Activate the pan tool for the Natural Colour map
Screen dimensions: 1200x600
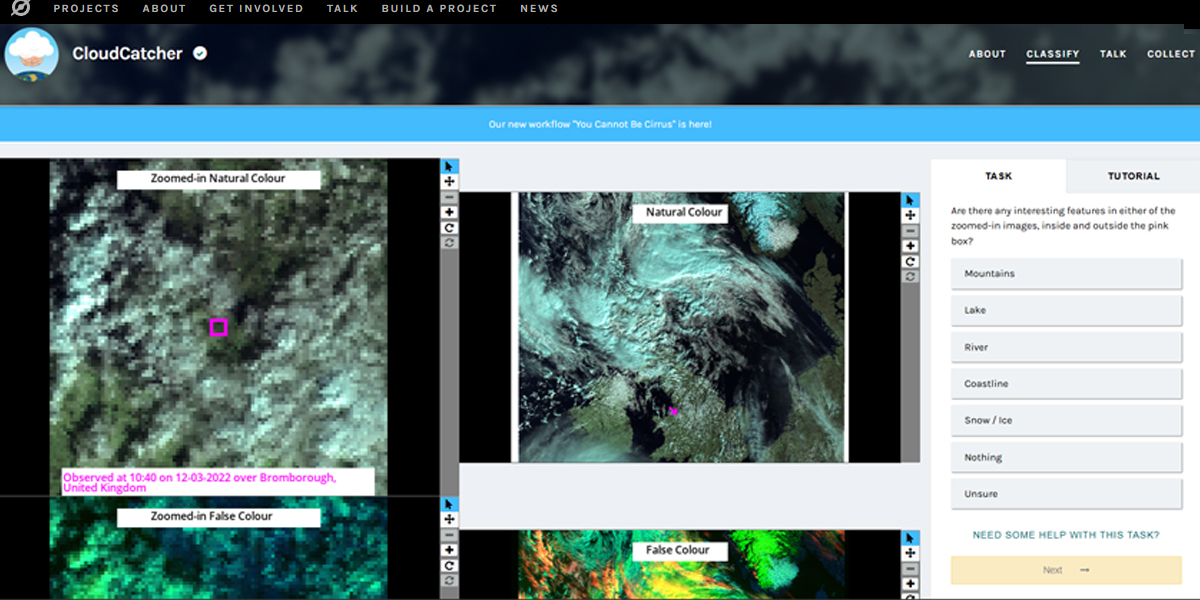(910, 215)
